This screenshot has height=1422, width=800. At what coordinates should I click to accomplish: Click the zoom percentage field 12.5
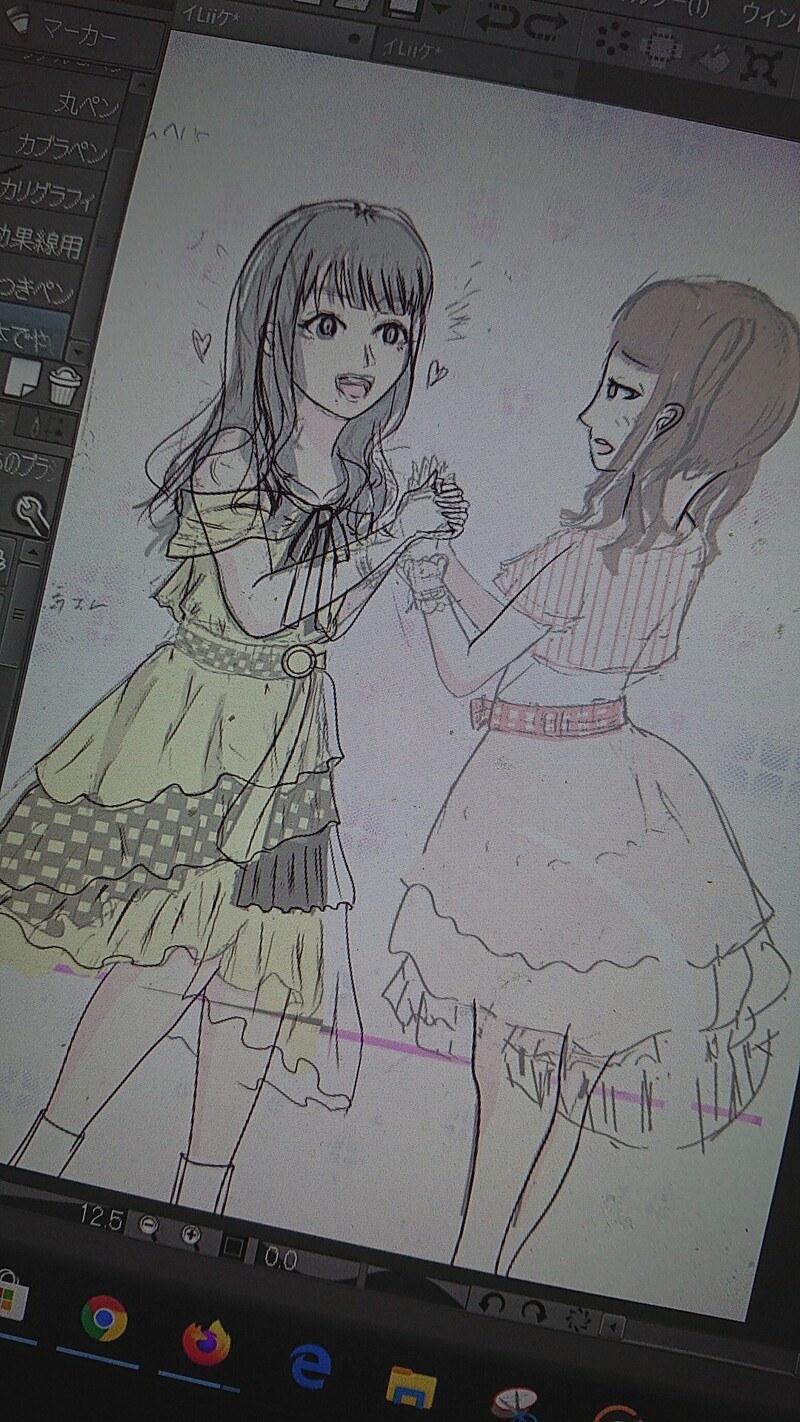click(100, 1219)
